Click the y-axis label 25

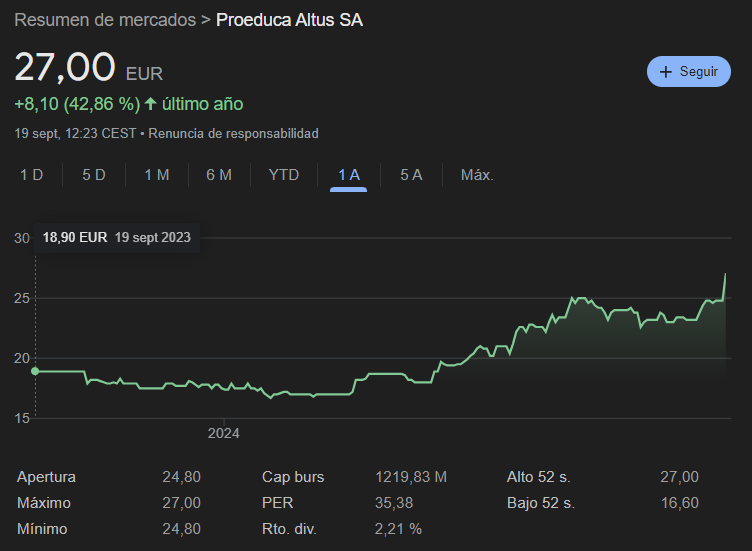(x=22, y=298)
